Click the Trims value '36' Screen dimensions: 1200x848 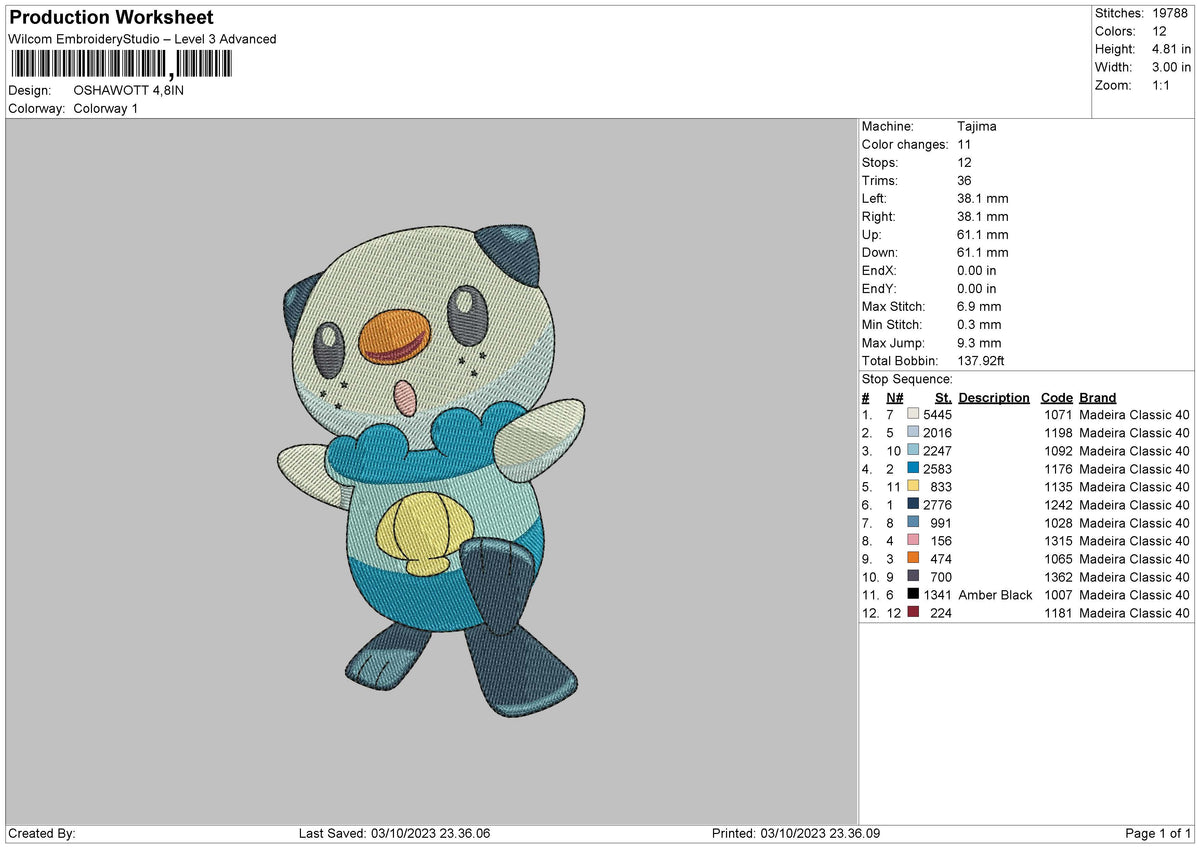click(x=965, y=180)
